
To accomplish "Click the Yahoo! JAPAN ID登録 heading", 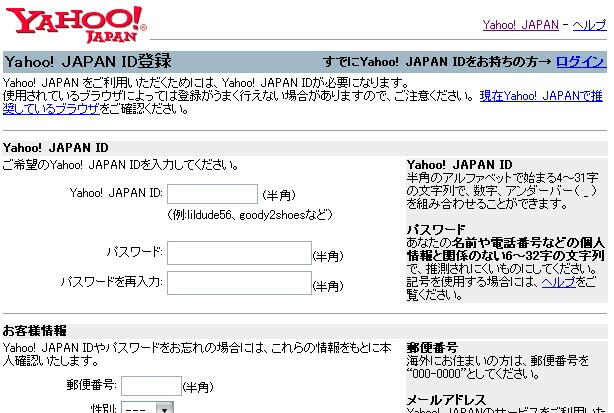I will point(88,61).
